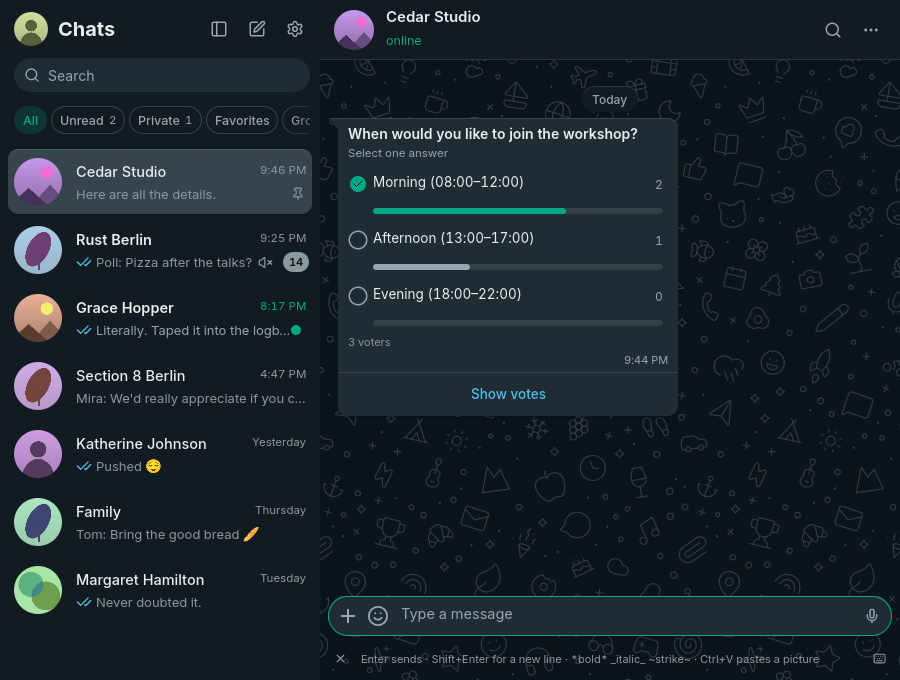900x680 pixels.
Task: Click the Morning option progress bar
Action: point(518,211)
